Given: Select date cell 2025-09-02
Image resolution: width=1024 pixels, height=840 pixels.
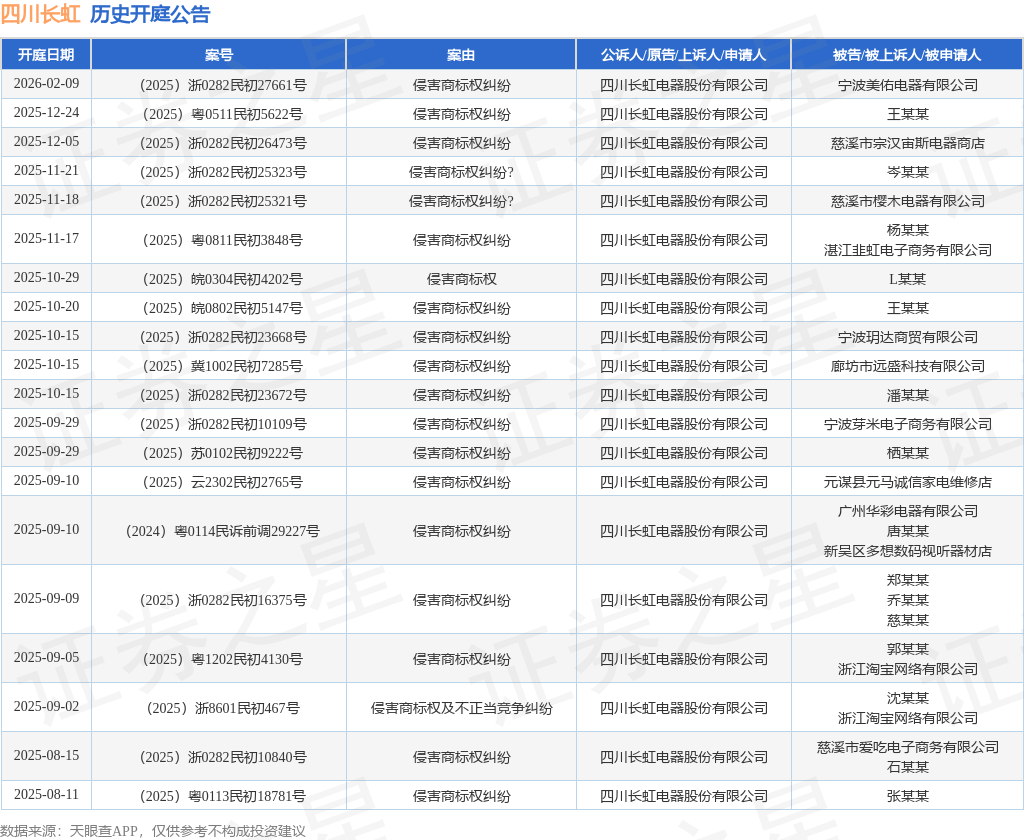Looking at the screenshot, I should coord(46,706).
